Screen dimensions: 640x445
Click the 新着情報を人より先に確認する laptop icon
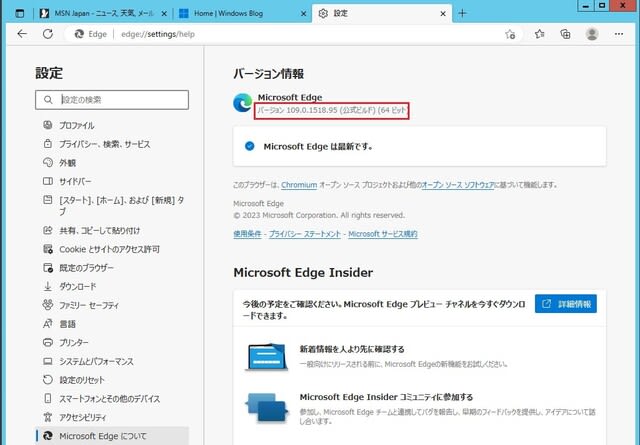pos(266,357)
